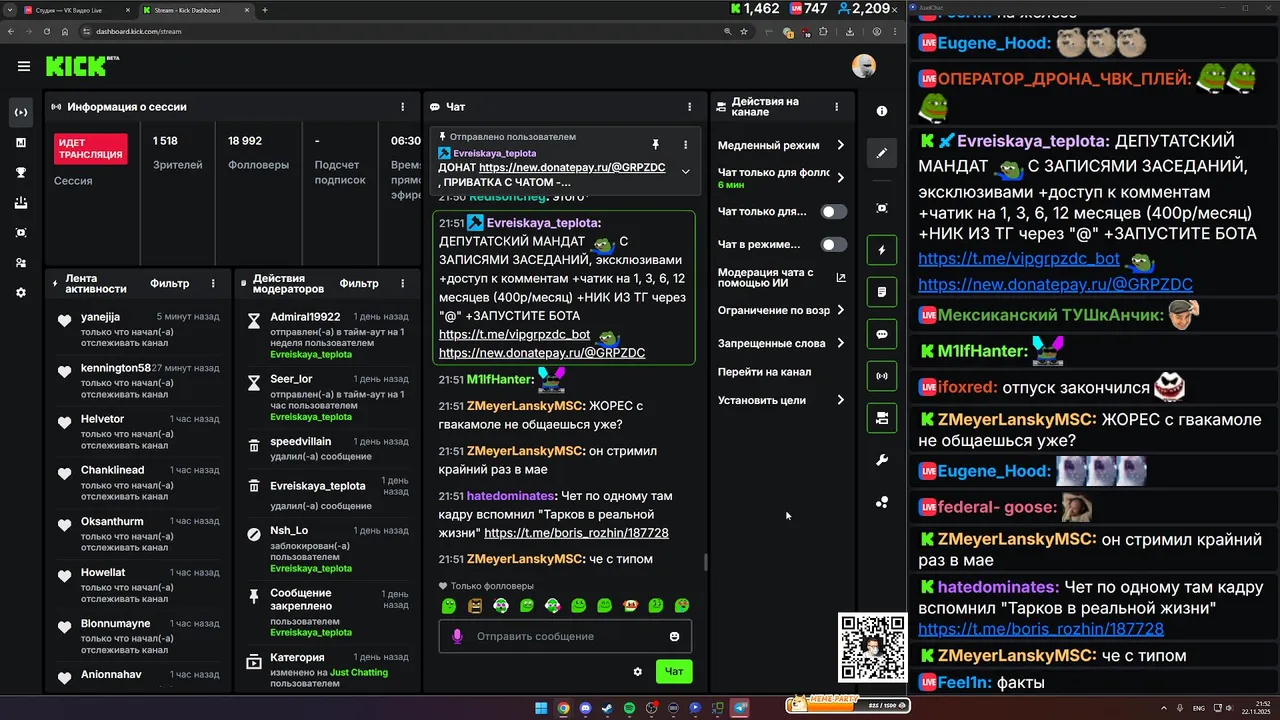The width and height of the screenshot is (1280, 720).
Task: Open Spotify from the taskbar
Action: (629, 708)
